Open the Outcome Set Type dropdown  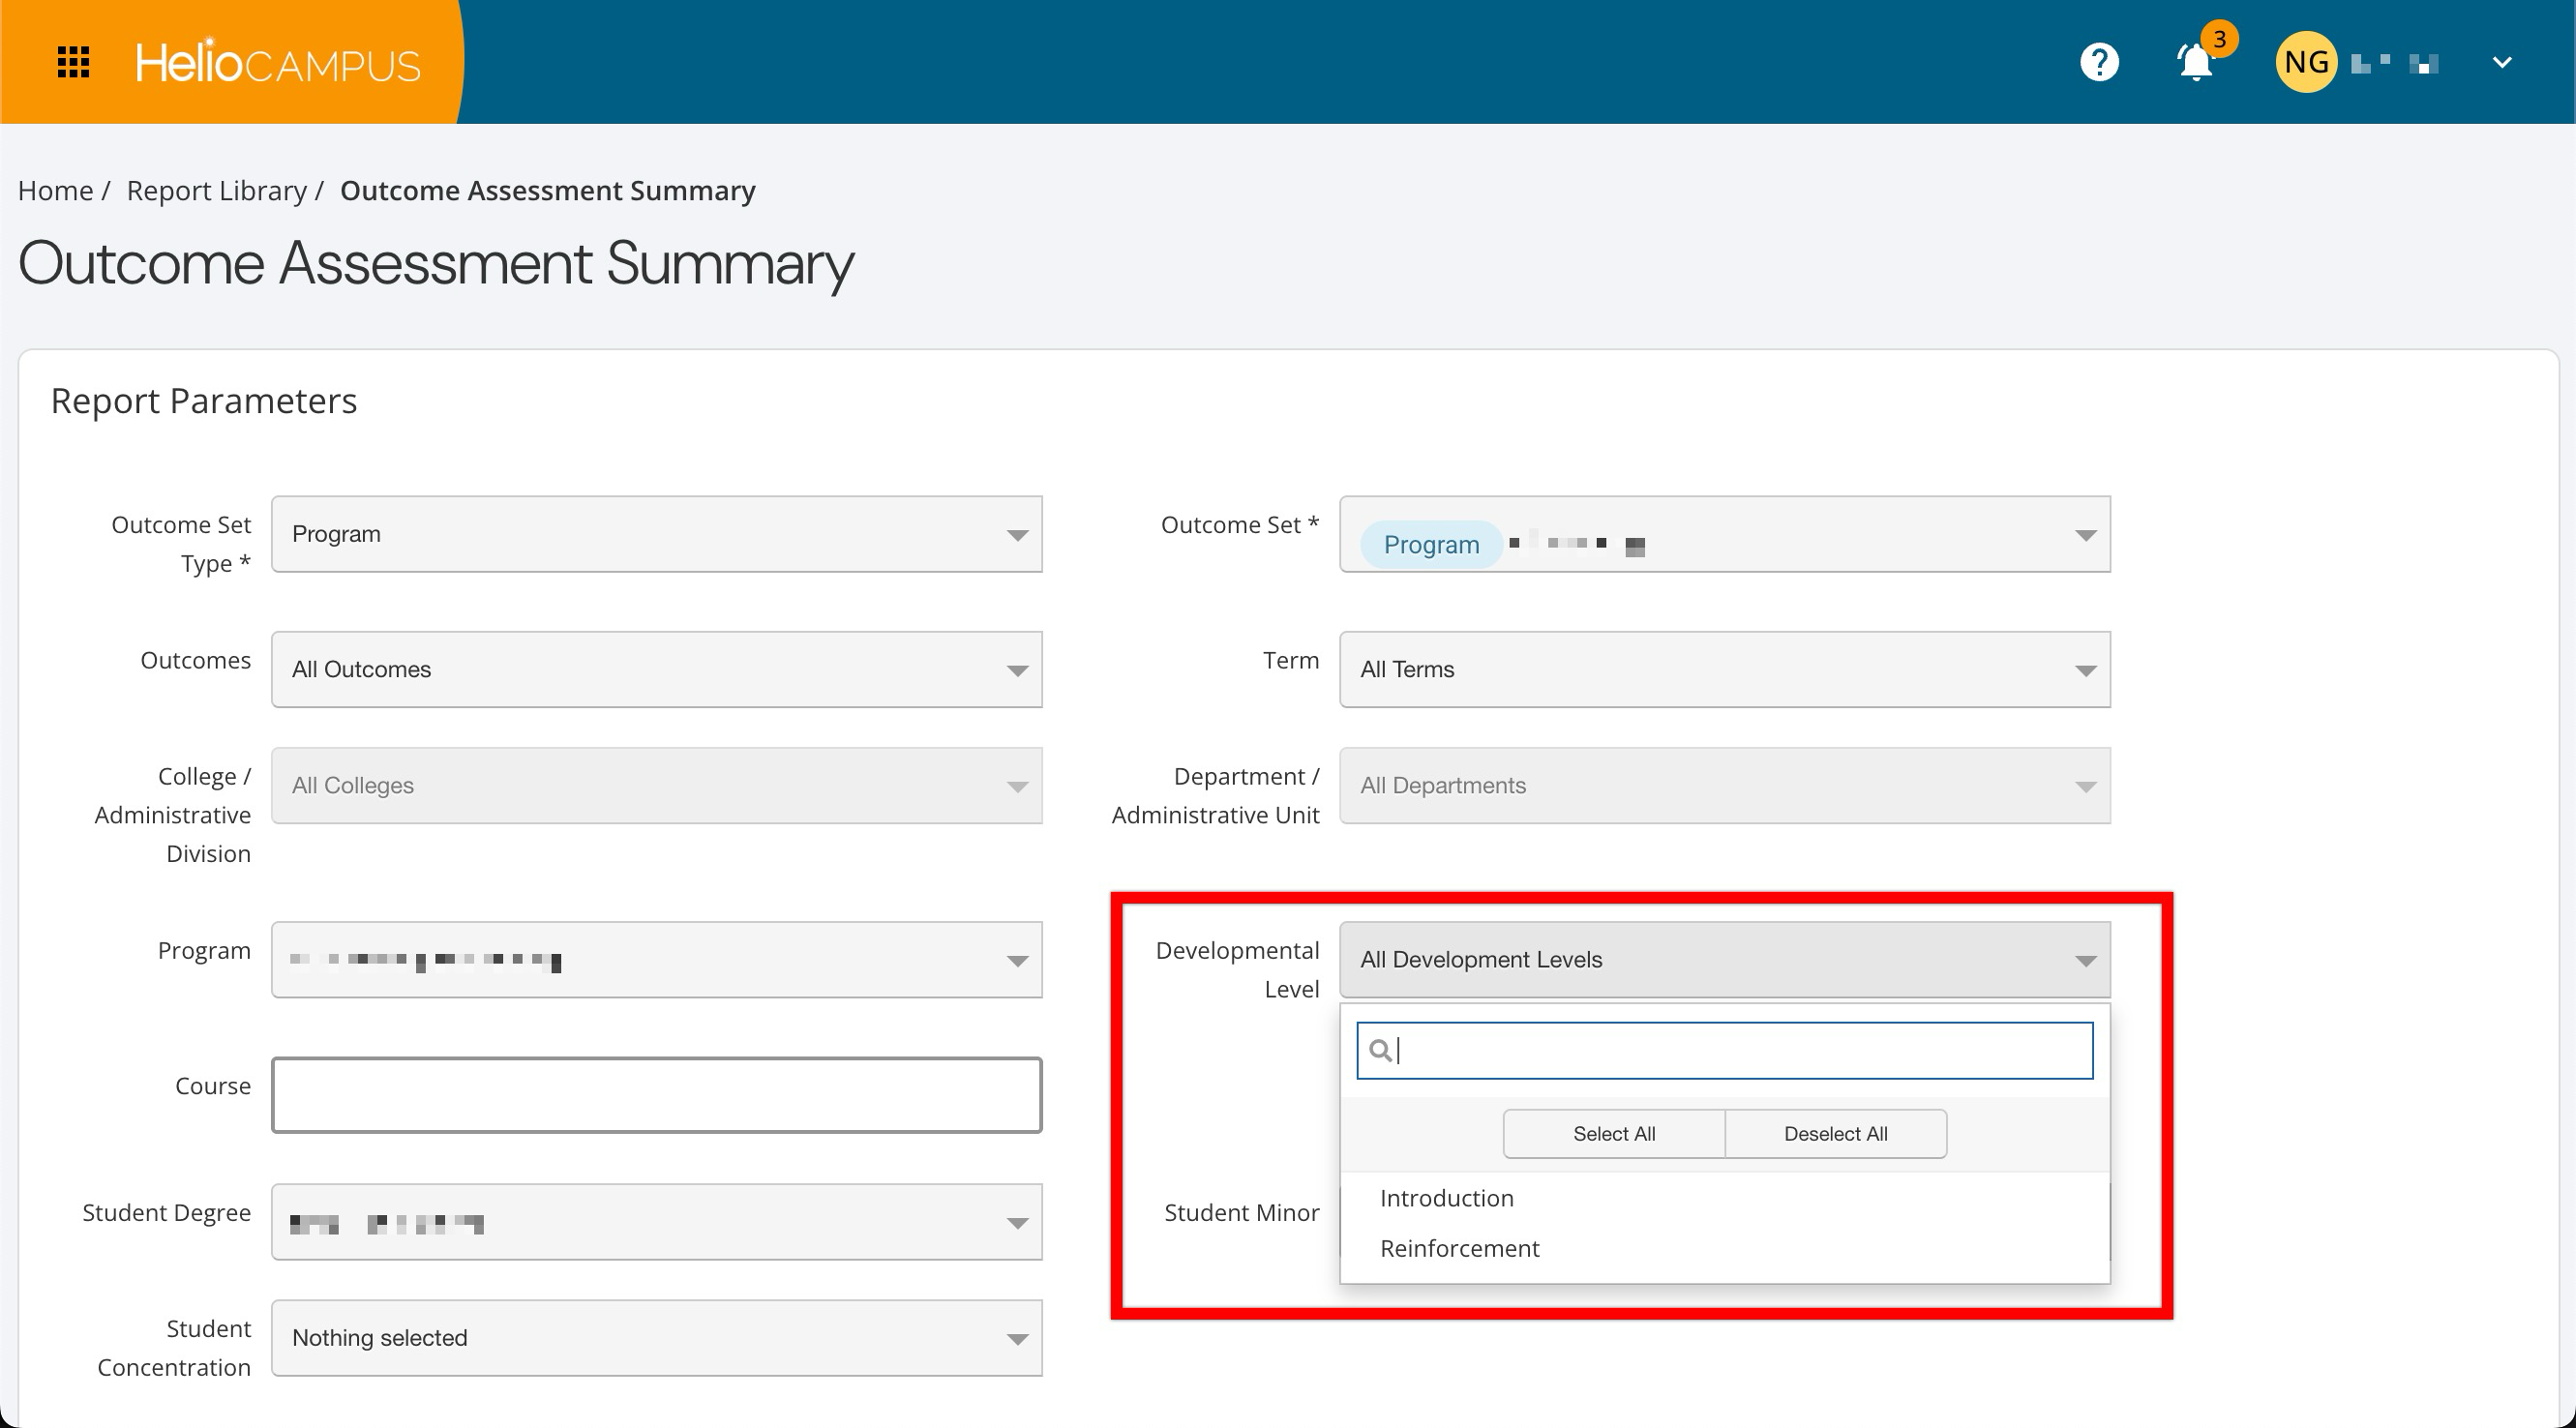pyautogui.click(x=656, y=534)
